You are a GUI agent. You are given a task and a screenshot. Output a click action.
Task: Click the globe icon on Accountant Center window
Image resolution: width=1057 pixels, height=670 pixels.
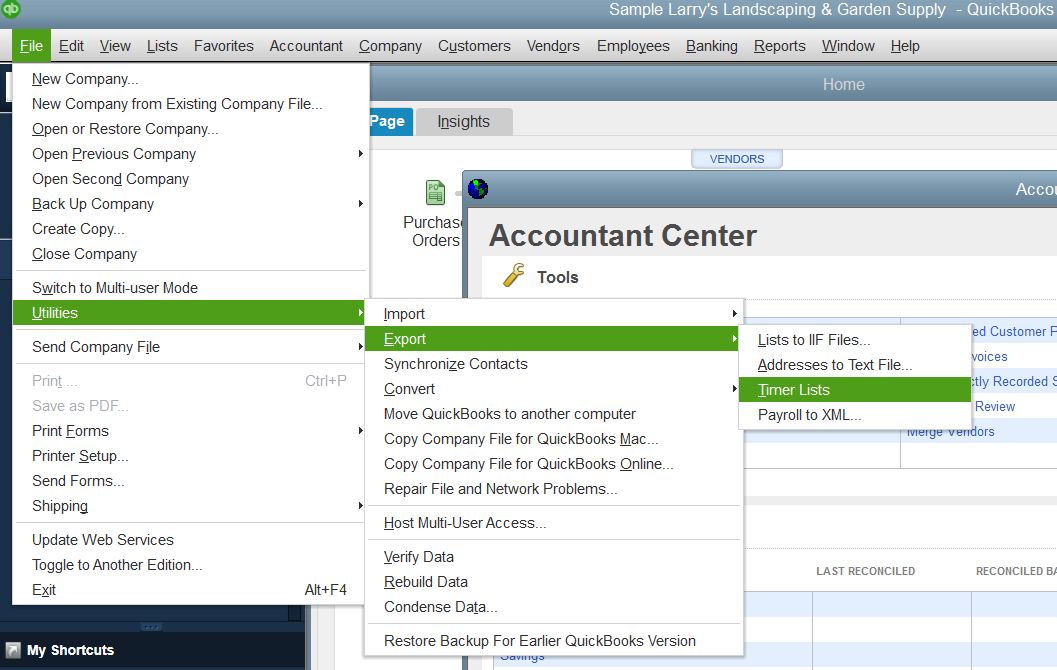coord(478,188)
